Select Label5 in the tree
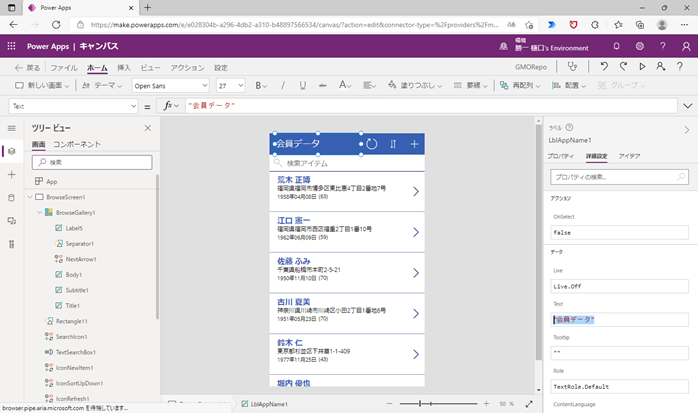 click(x=74, y=228)
